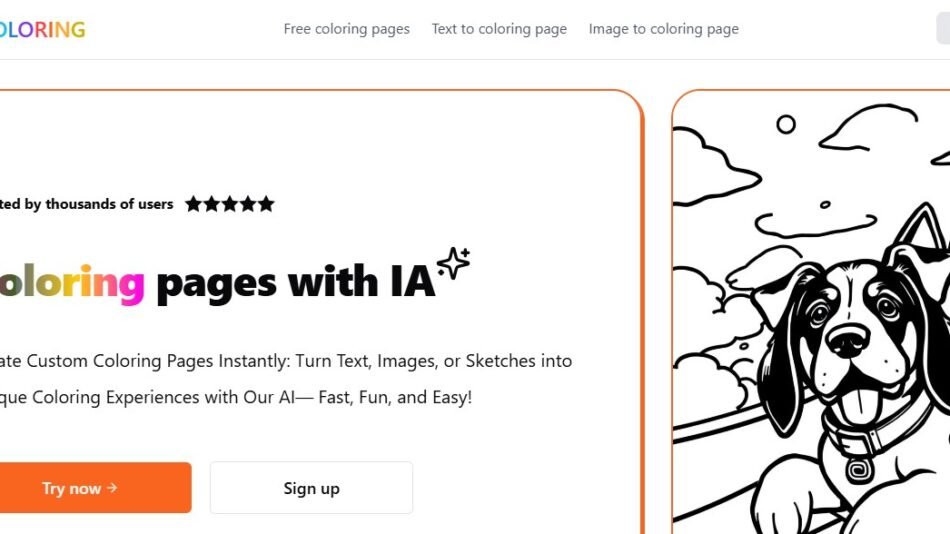Click the COLORING rainbow logo
Screen dimensions: 950x534
click(43, 29)
